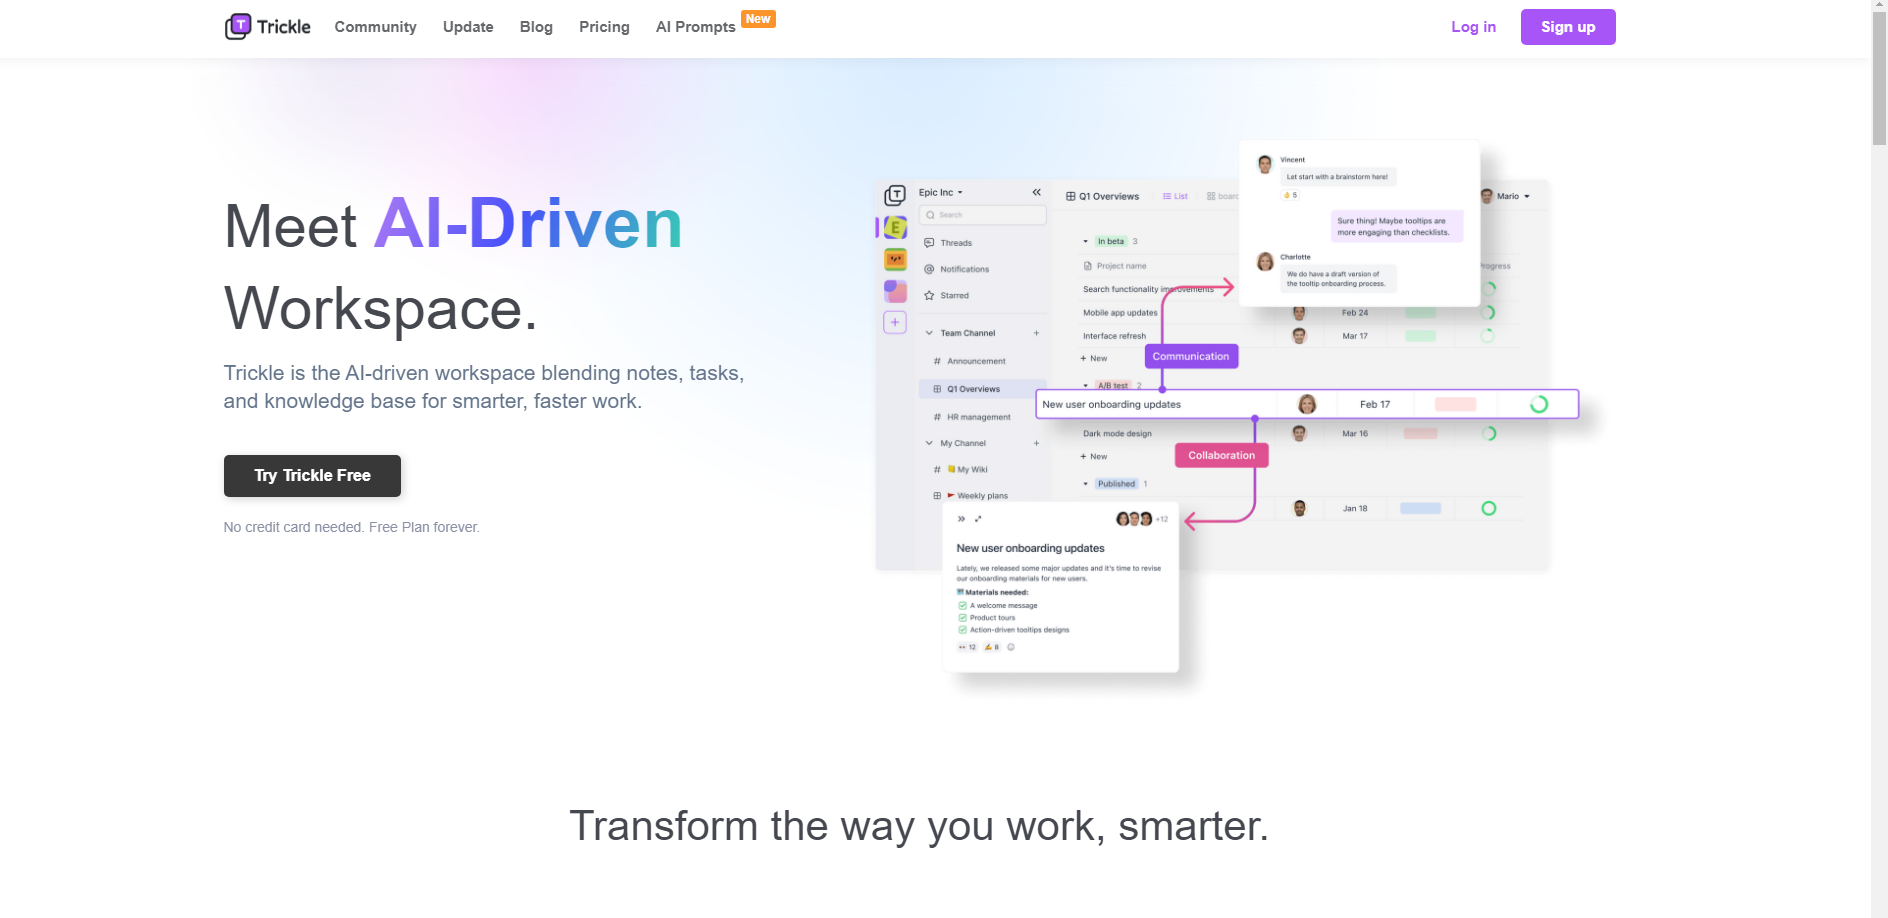Collapse the A/B test group

pos(1086,385)
